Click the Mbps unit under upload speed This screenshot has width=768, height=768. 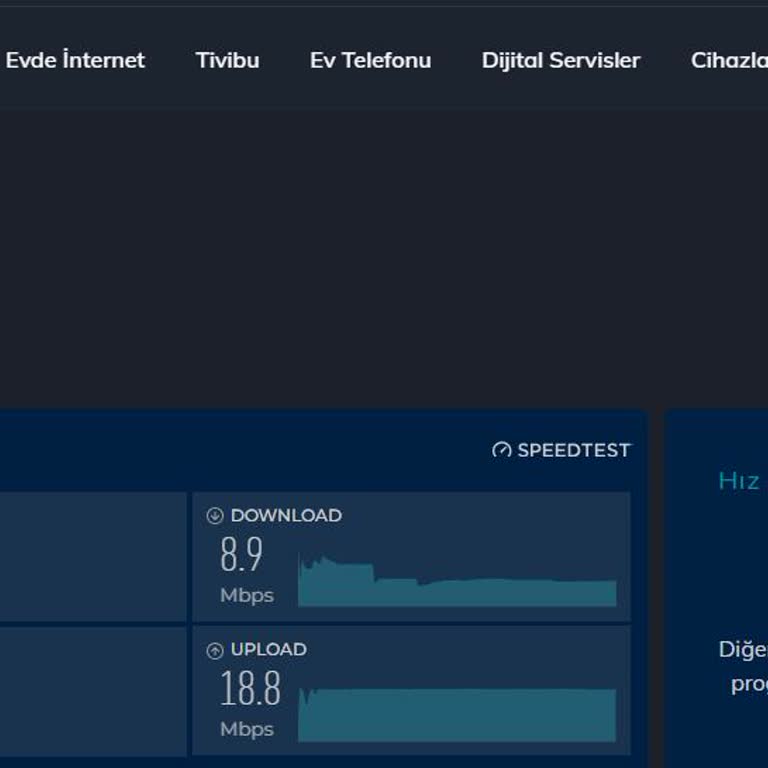coord(246,729)
